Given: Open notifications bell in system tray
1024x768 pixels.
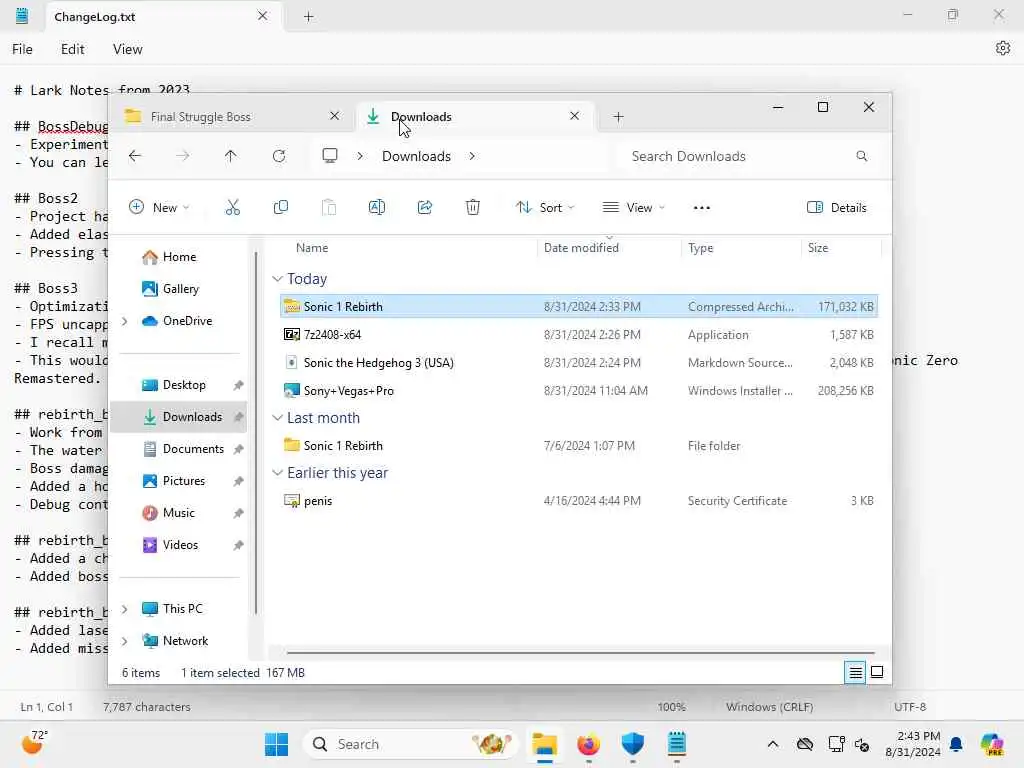Looking at the screenshot, I should pos(956,744).
